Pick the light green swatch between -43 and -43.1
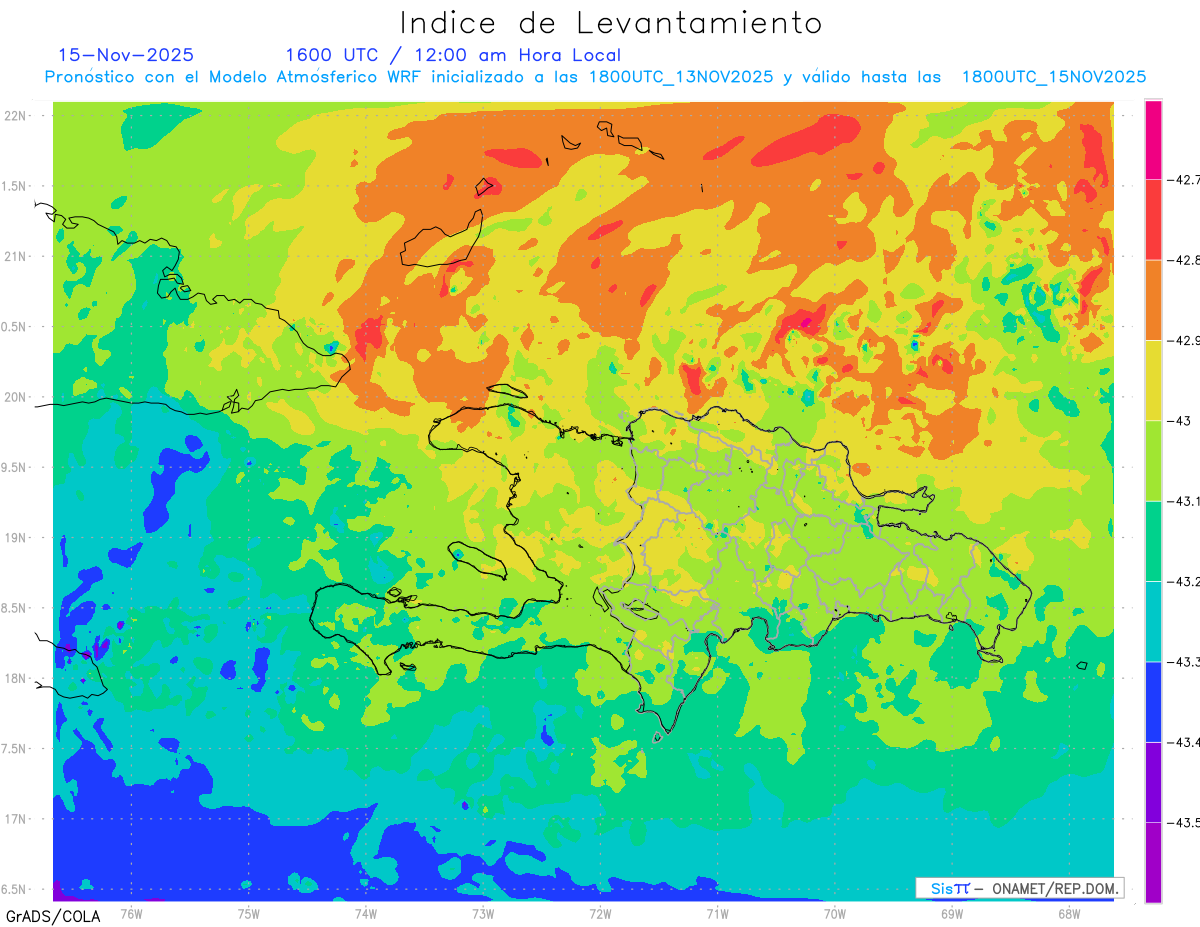1200x927 pixels. tap(1153, 461)
